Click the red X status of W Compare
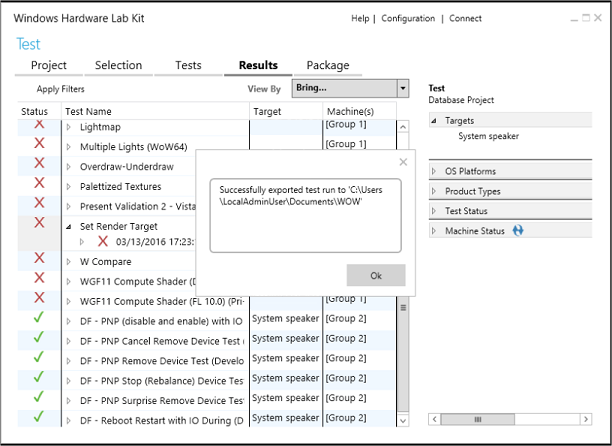The width and height of the screenshot is (612, 446). click(39, 258)
